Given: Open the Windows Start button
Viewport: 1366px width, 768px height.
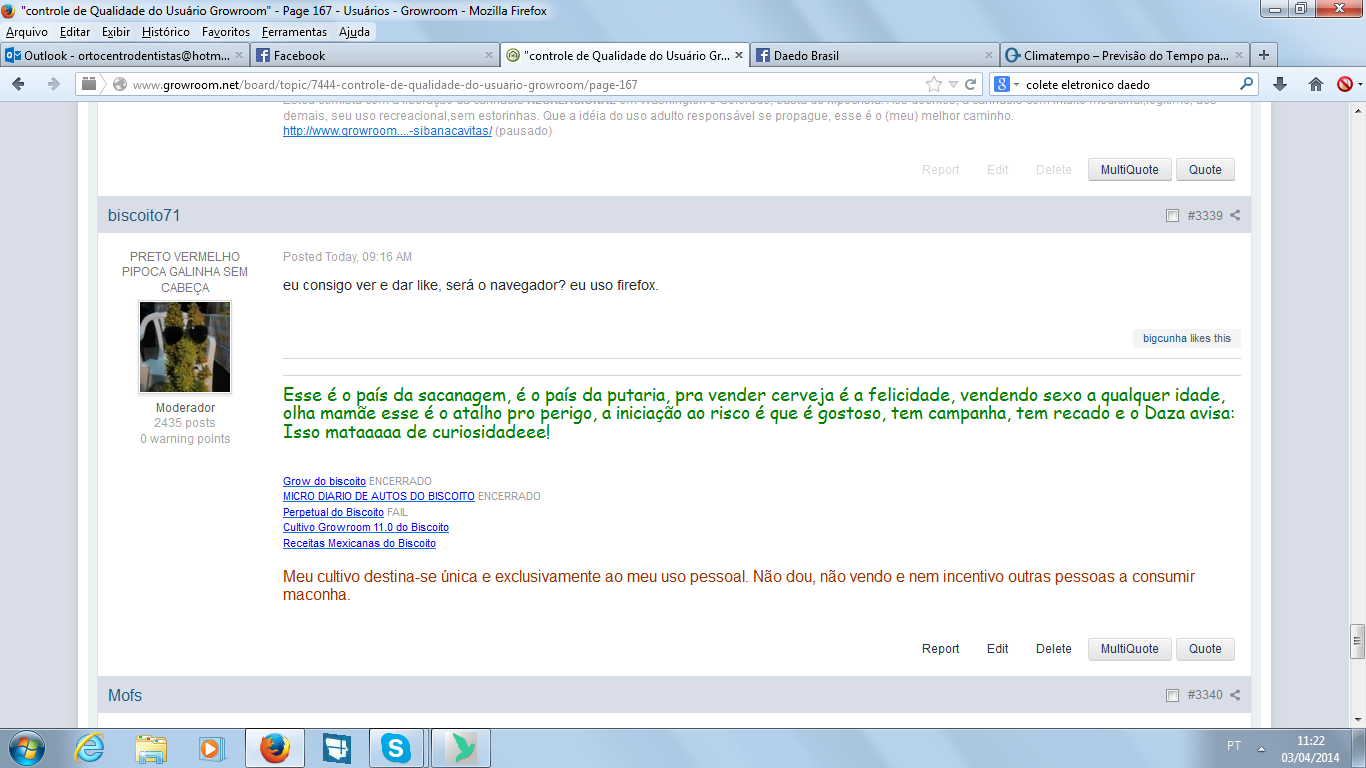Looking at the screenshot, I should click(x=25, y=748).
